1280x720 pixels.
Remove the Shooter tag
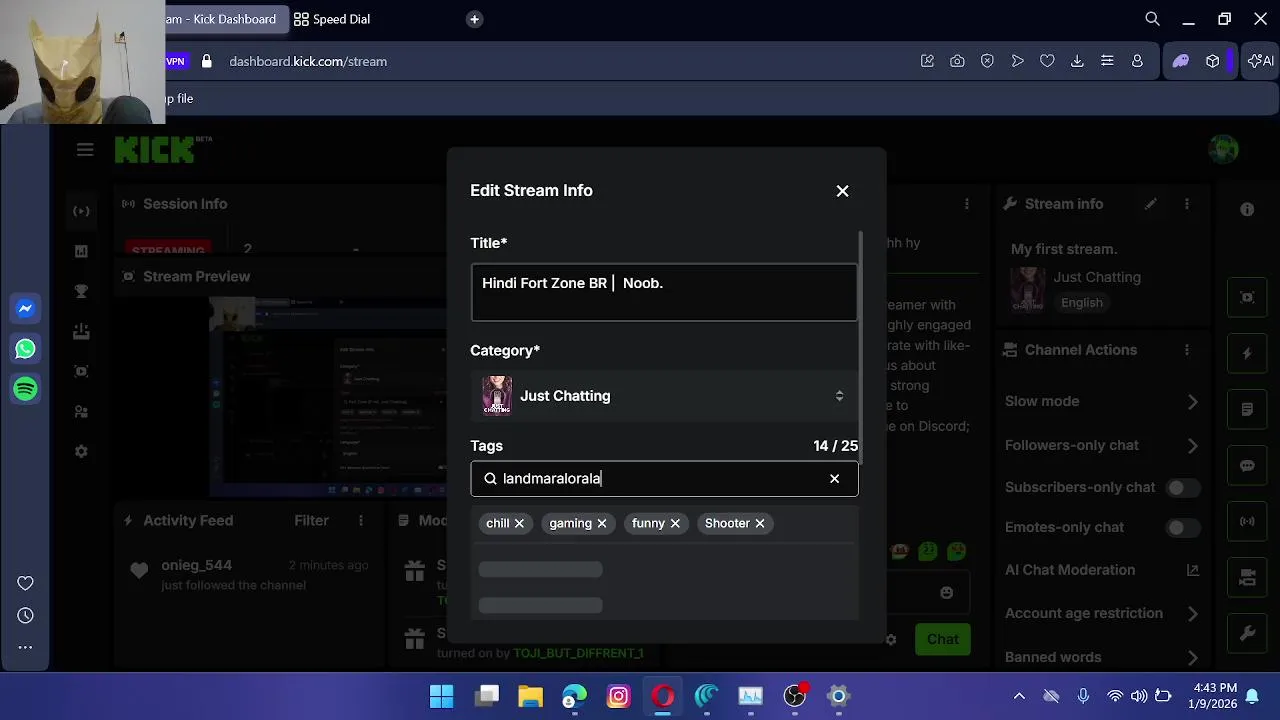point(759,523)
